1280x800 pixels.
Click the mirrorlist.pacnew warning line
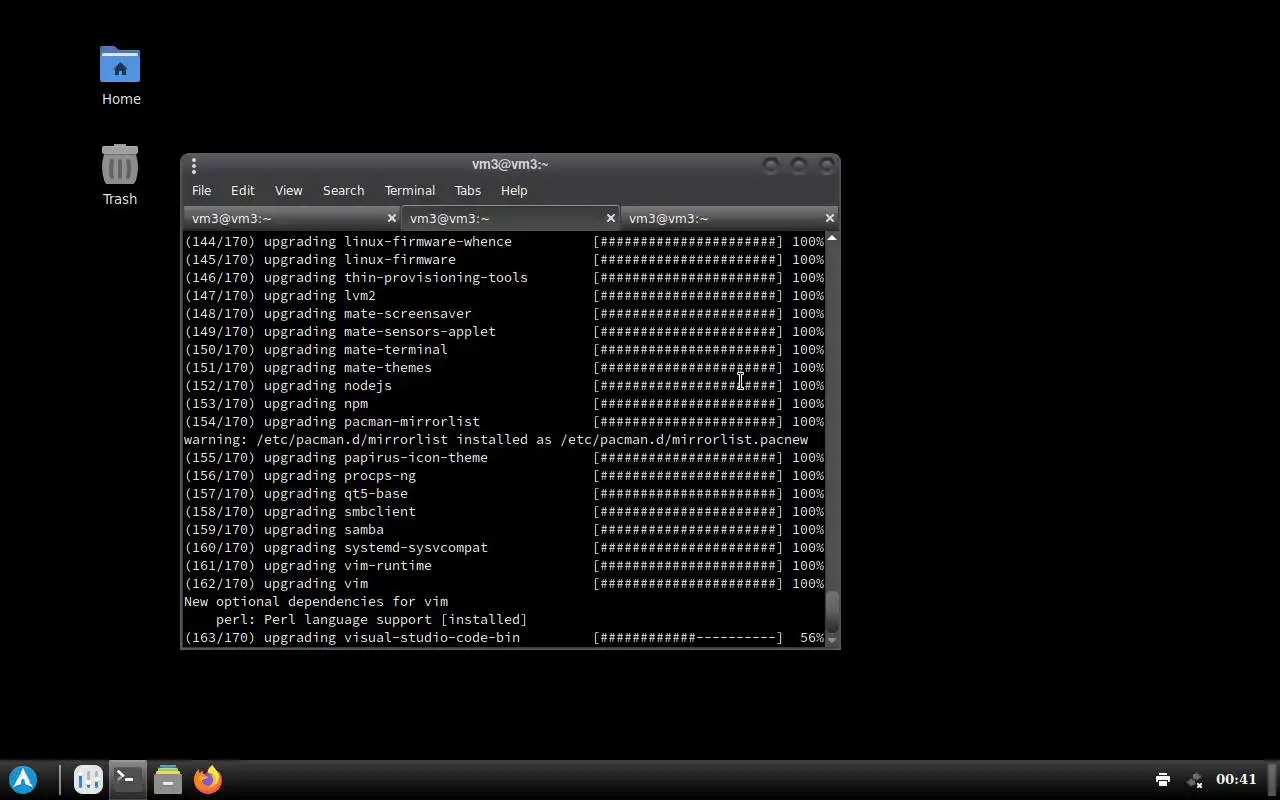click(x=496, y=440)
